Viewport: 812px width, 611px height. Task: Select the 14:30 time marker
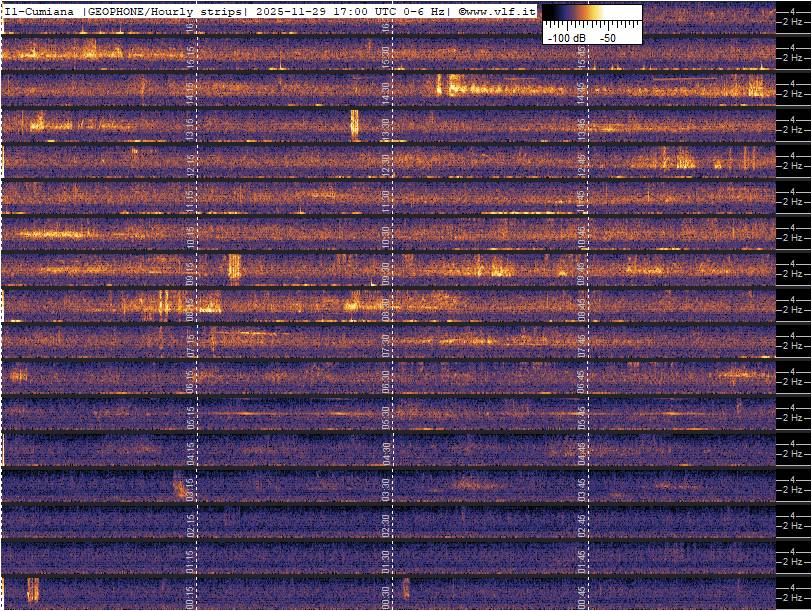coord(386,88)
